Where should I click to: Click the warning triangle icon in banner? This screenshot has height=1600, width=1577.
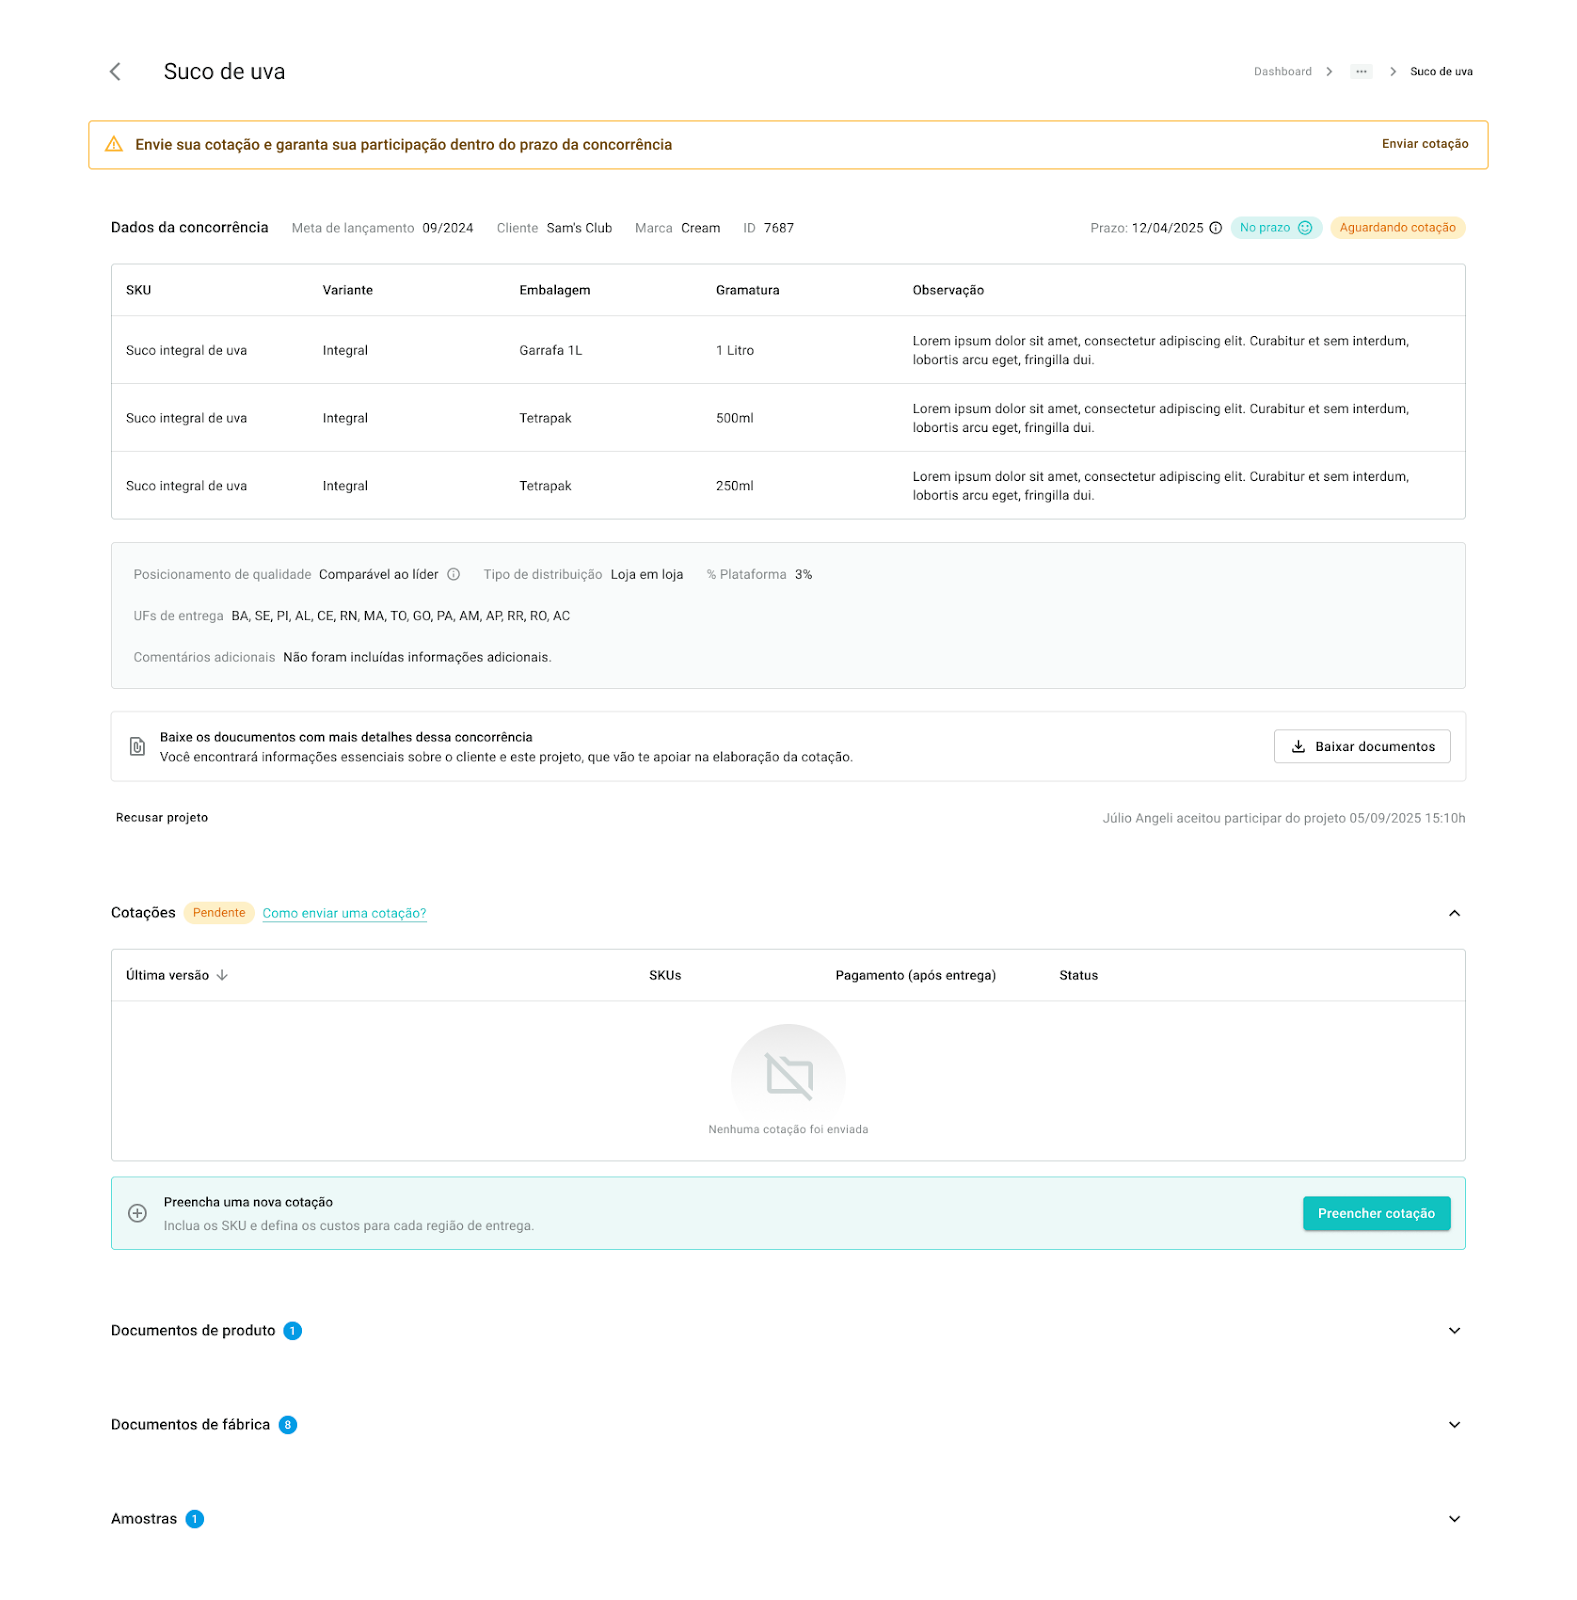(x=115, y=144)
